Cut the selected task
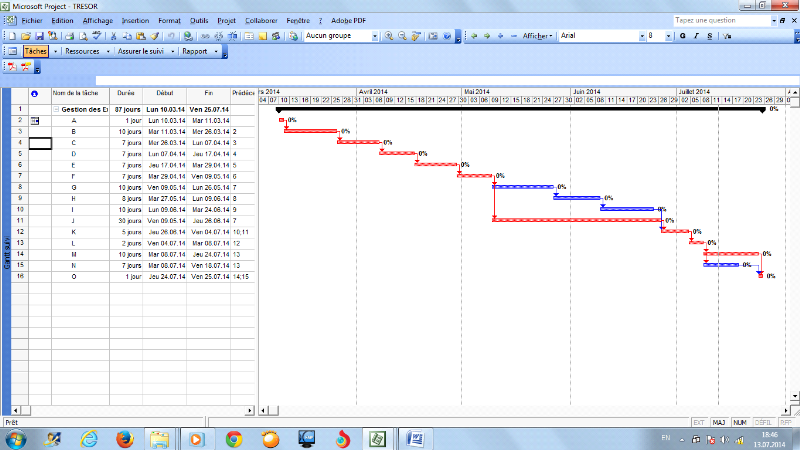The height and width of the screenshot is (450, 800). coord(114,36)
